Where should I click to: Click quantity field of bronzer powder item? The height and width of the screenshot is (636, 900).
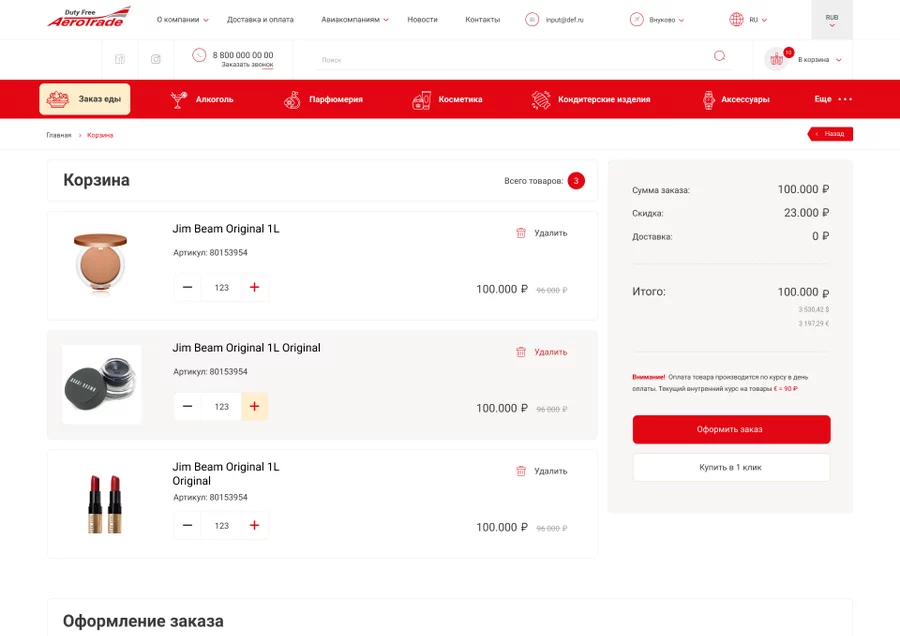[x=222, y=288]
